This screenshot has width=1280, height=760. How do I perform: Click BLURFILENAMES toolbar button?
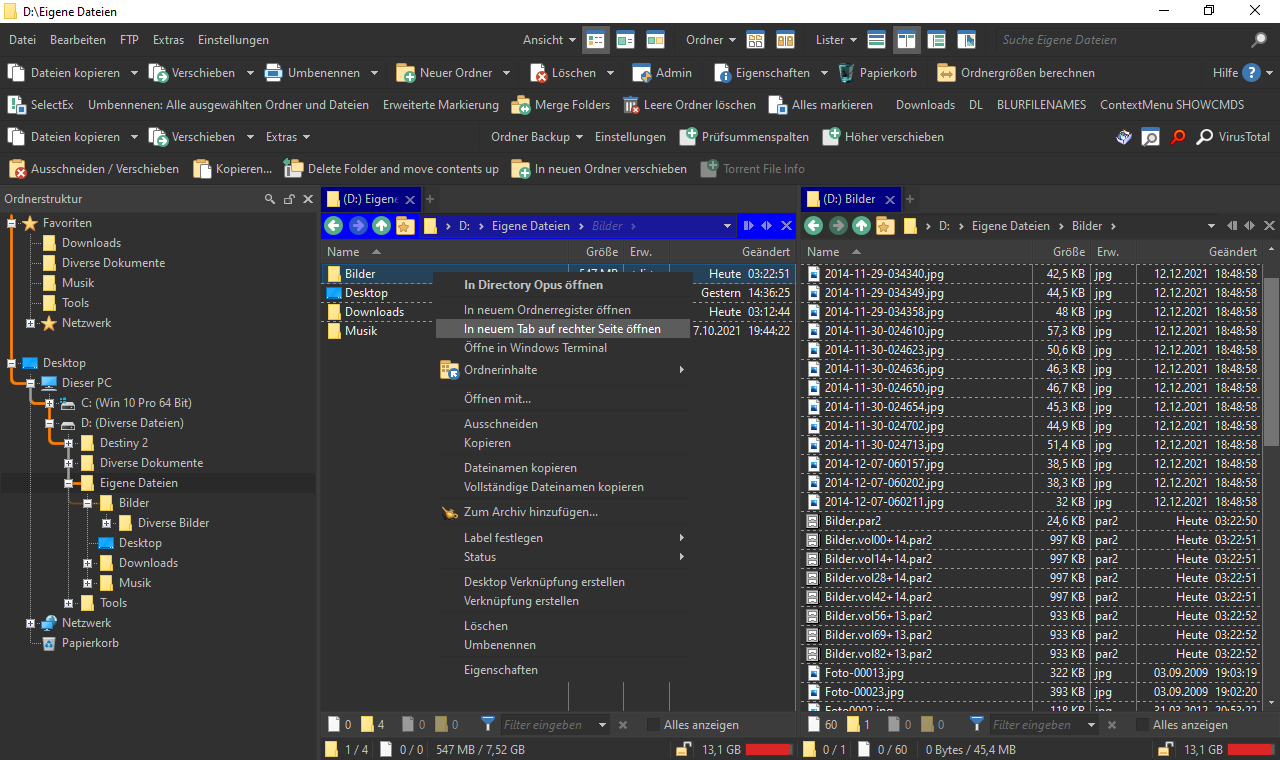1041,105
